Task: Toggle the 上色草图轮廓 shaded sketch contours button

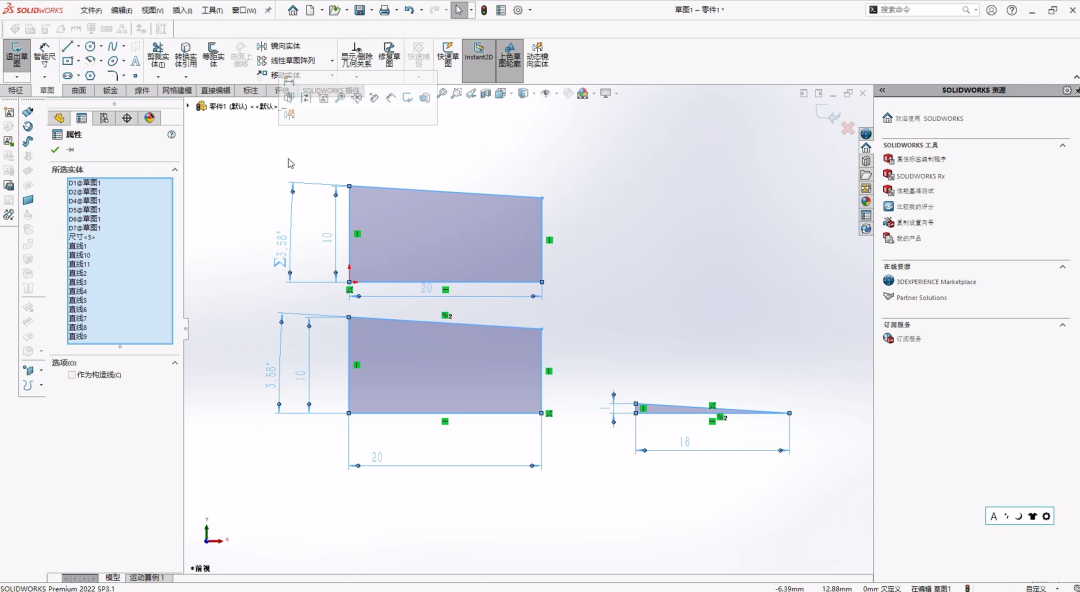Action: click(509, 56)
